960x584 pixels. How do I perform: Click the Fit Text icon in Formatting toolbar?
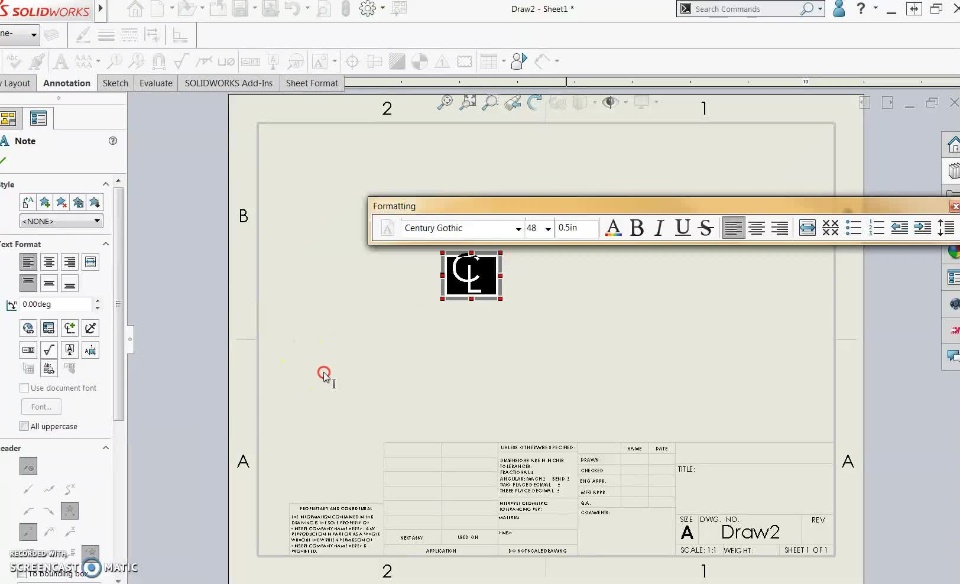(807, 228)
